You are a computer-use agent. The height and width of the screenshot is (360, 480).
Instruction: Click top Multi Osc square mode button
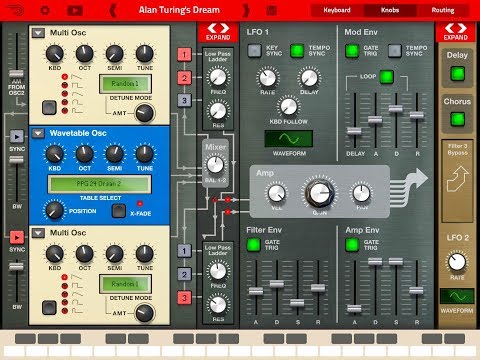click(49, 107)
